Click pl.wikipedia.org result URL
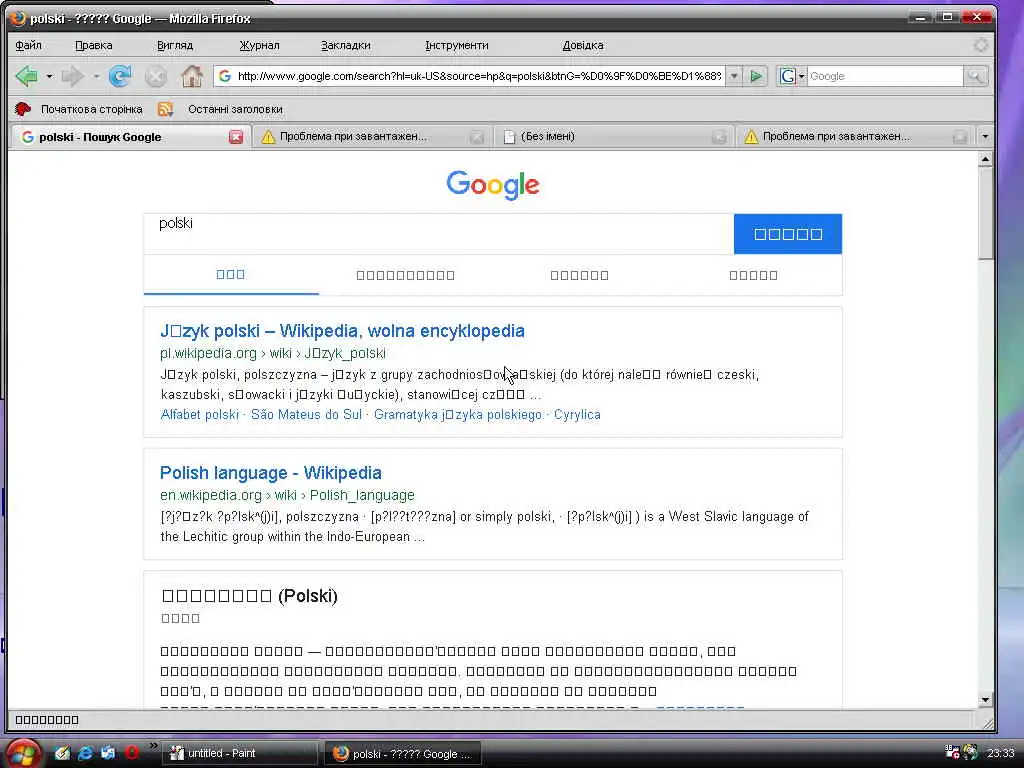 coord(273,353)
